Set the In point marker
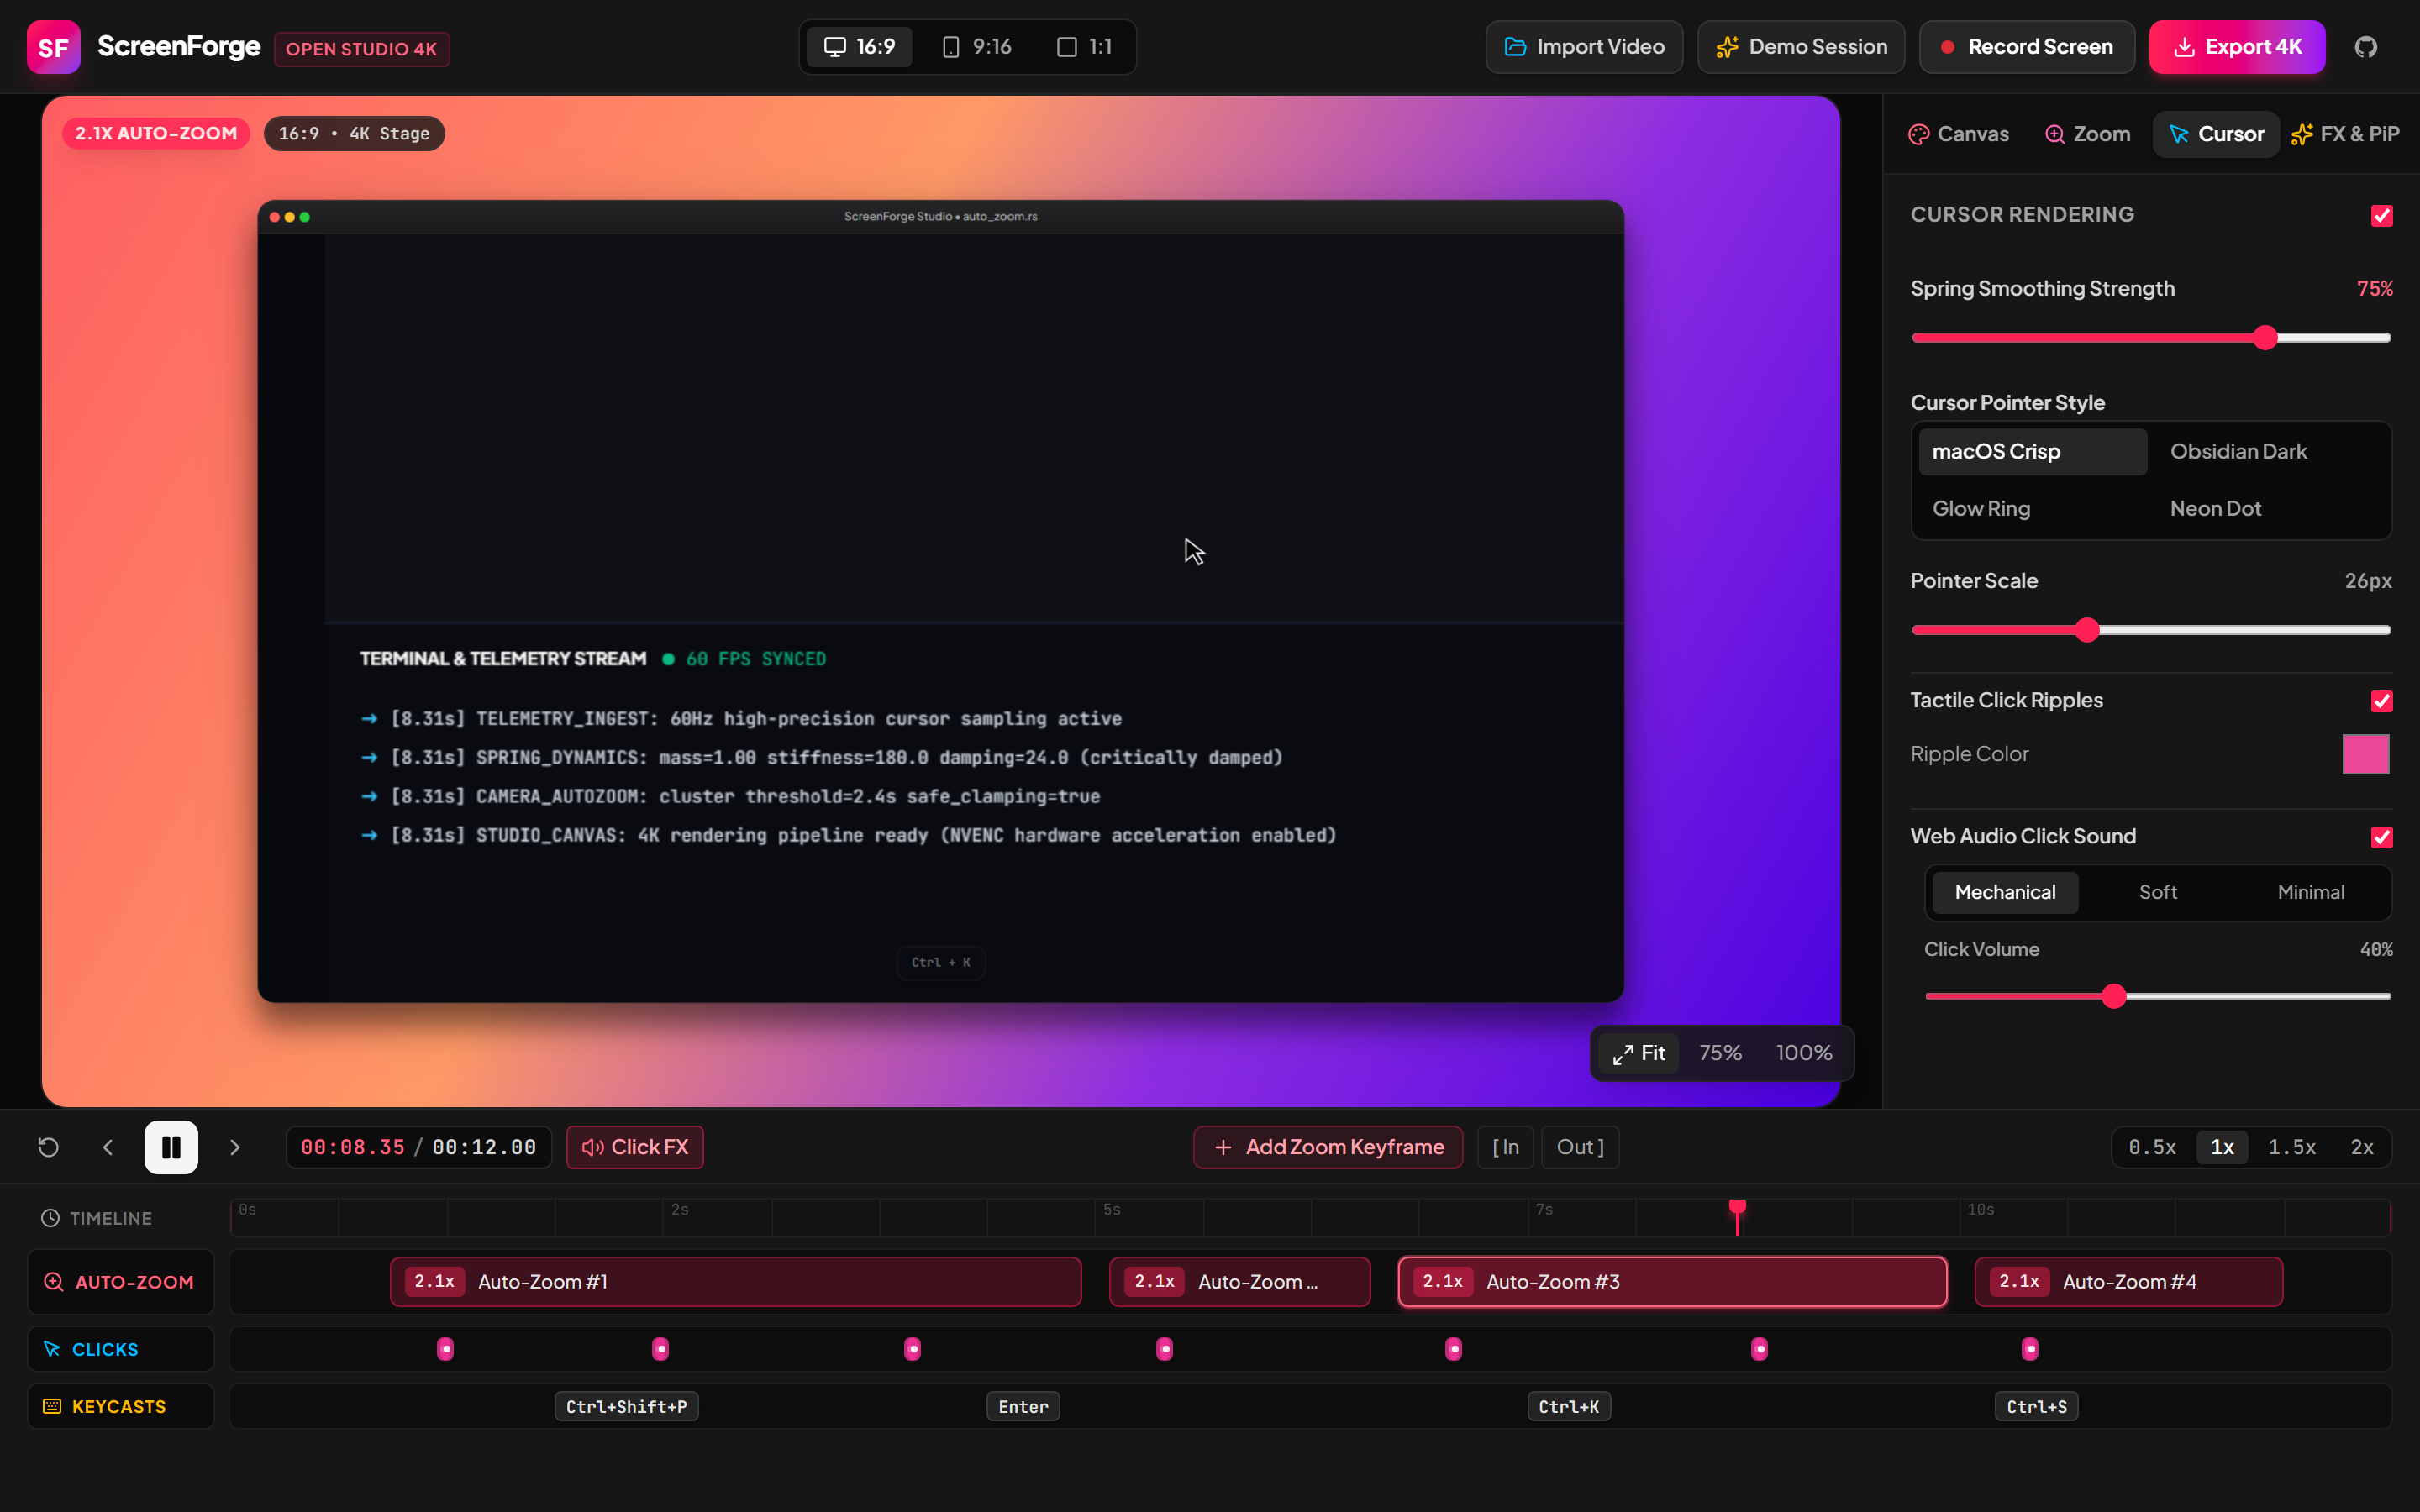 click(x=1505, y=1147)
